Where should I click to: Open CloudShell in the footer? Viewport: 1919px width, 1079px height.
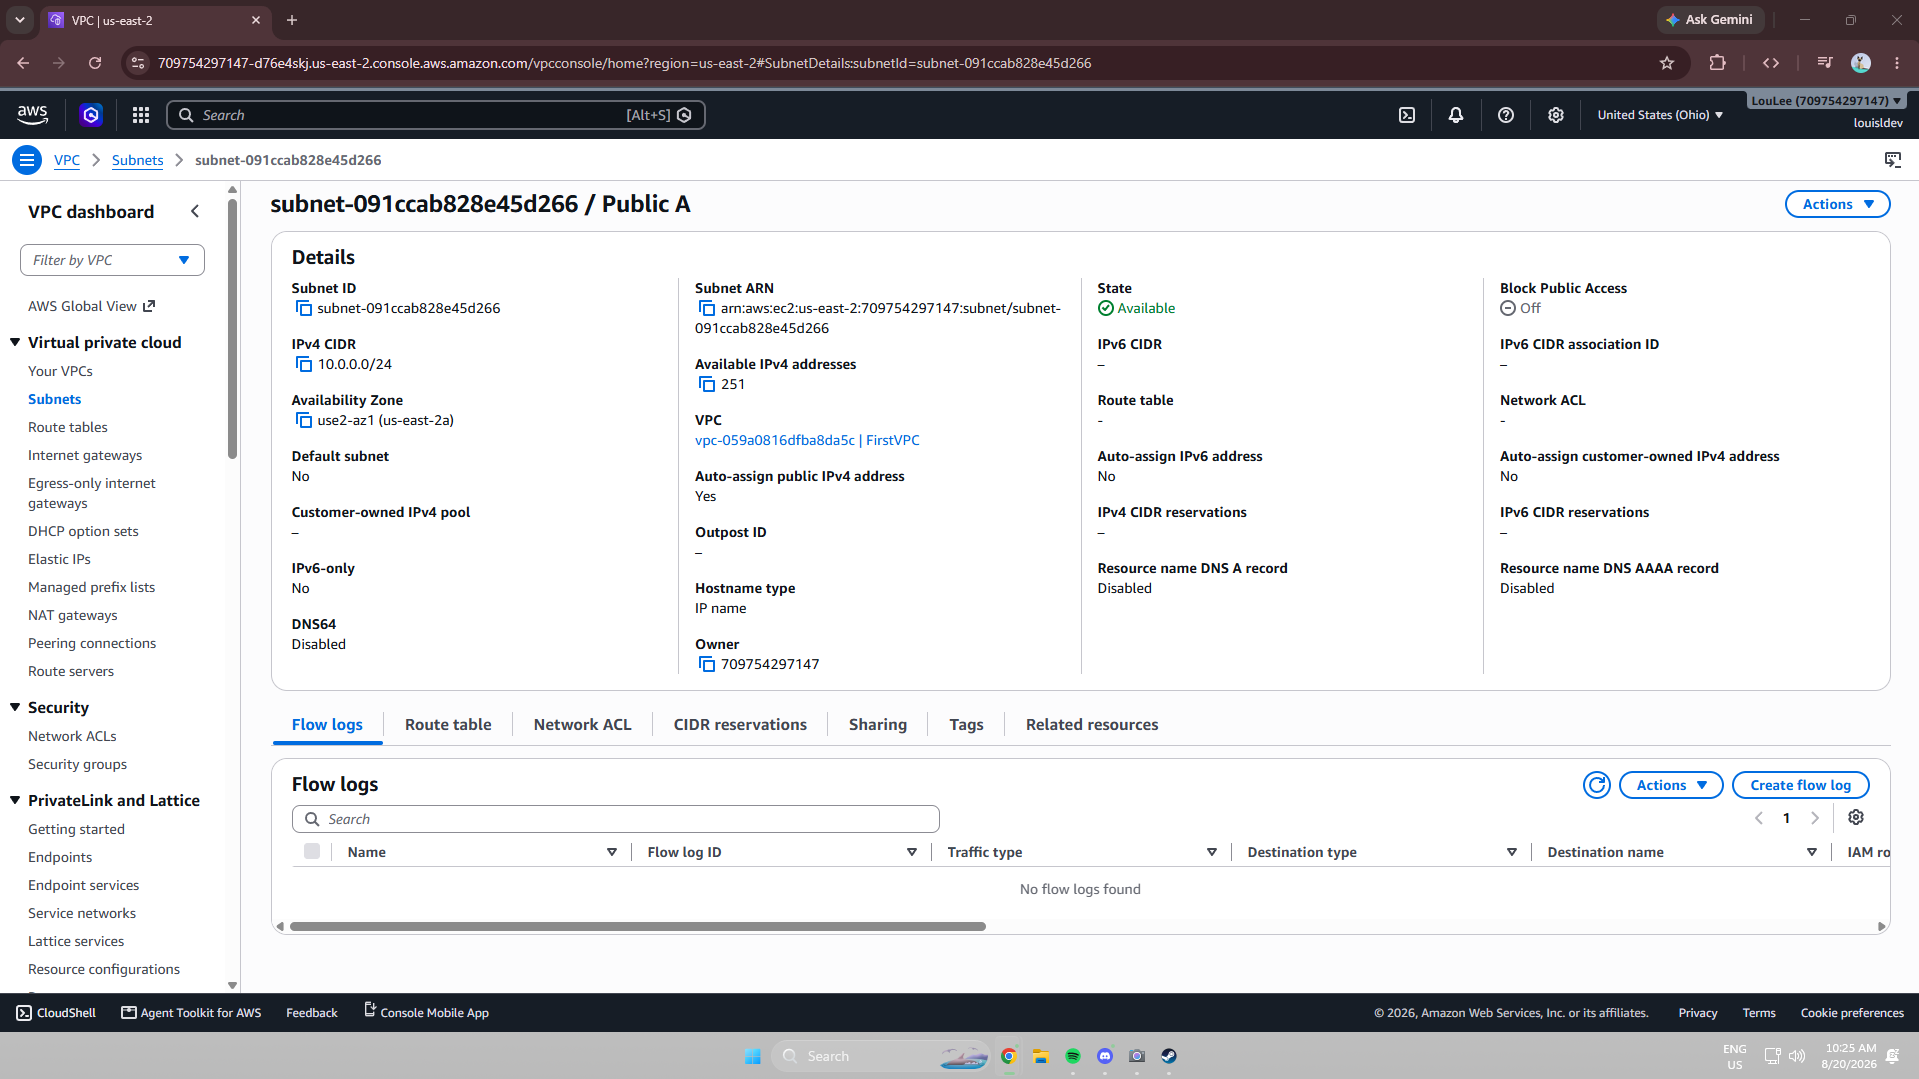tap(56, 1013)
